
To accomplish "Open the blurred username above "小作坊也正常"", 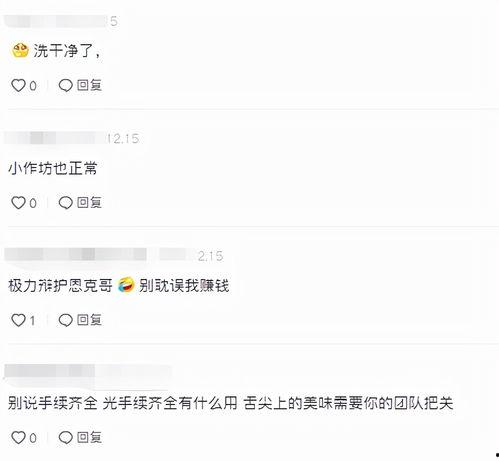I will click(x=55, y=138).
